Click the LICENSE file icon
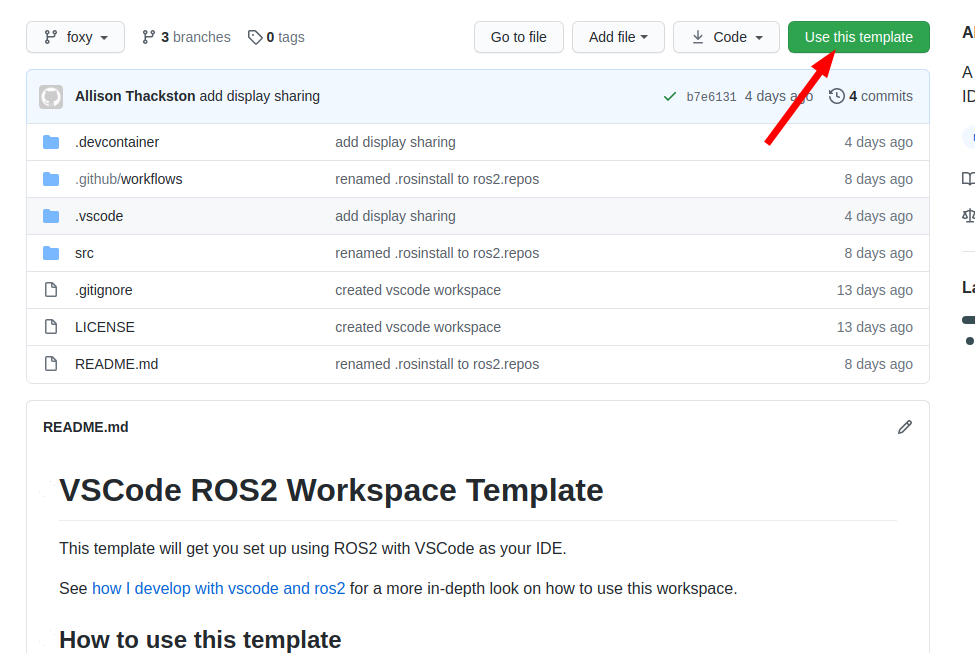This screenshot has width=975, height=653. pyautogui.click(x=51, y=327)
